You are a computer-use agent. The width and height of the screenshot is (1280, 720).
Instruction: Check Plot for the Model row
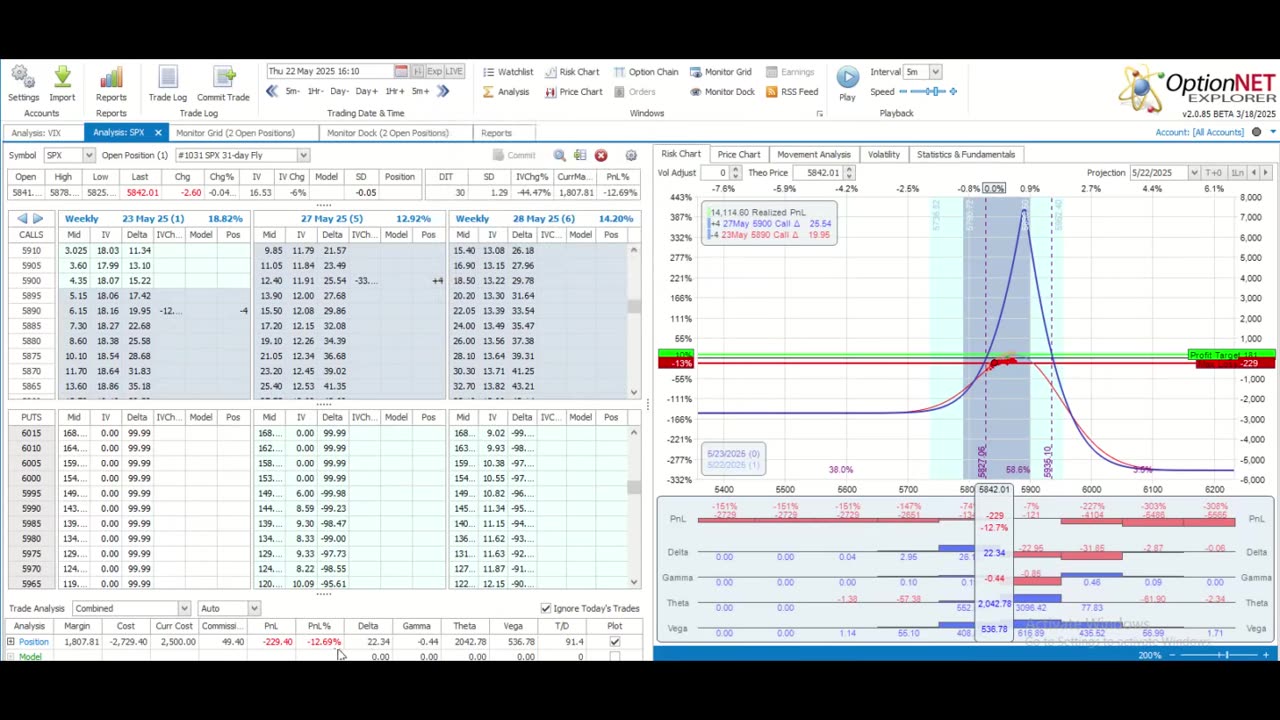[614, 657]
